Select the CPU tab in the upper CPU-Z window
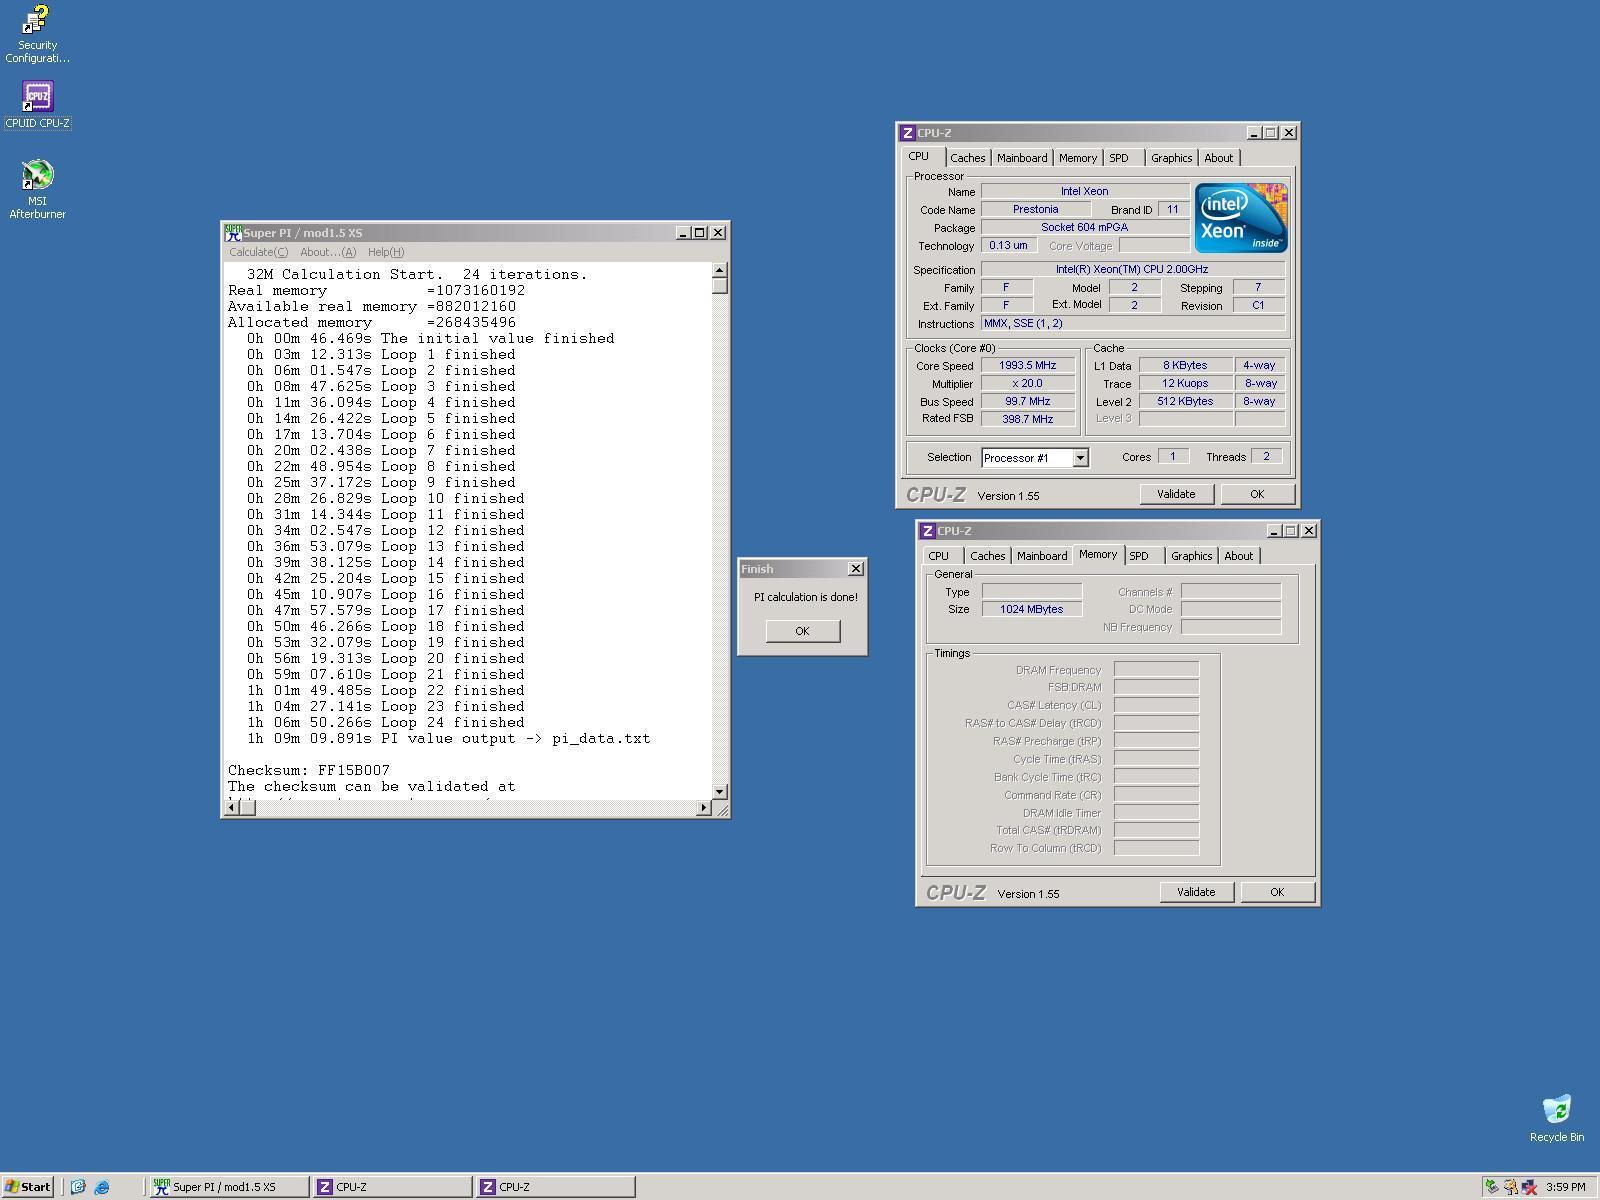Viewport: 1600px width, 1200px height. coord(918,156)
